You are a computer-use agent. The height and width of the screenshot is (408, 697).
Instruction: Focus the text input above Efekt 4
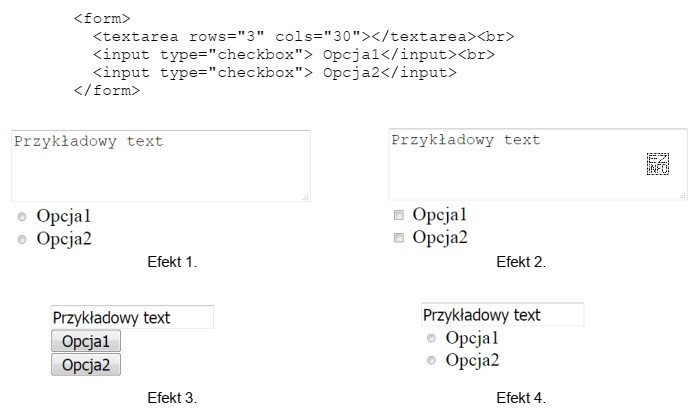point(502,315)
